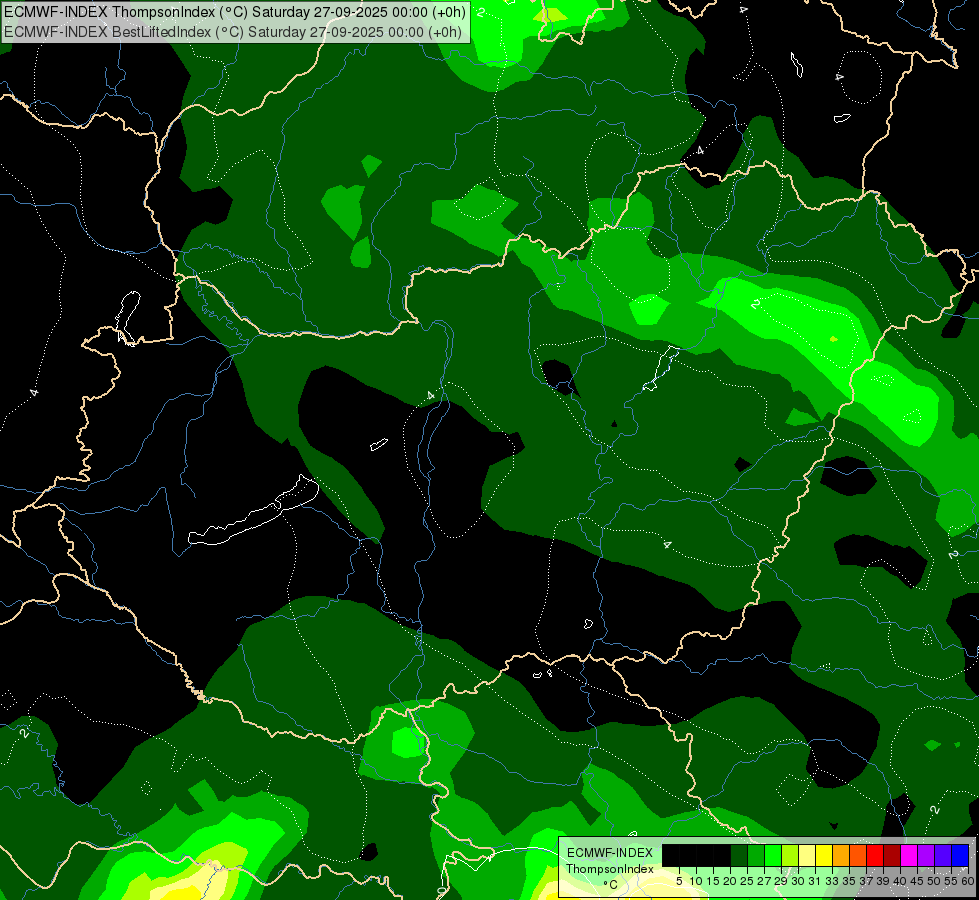Click the legend value label 25
Image resolution: width=979 pixels, height=900 pixels.
(747, 881)
